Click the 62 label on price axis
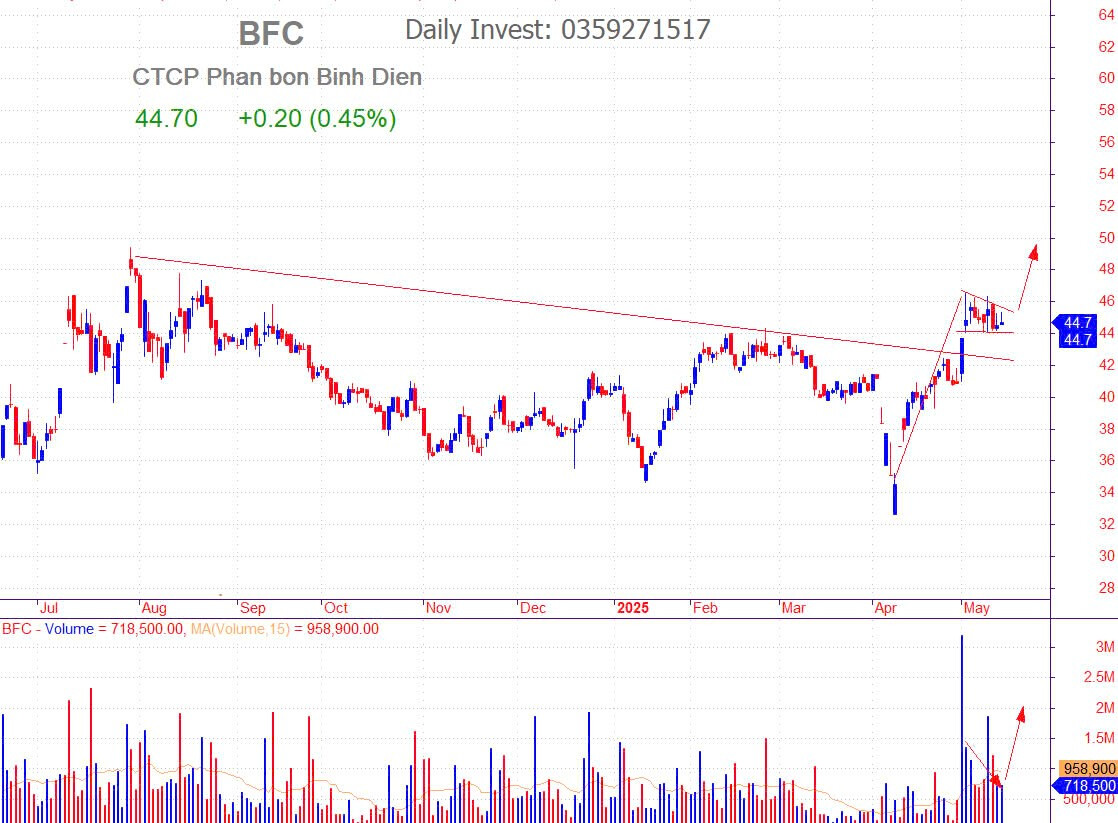 [1106, 47]
